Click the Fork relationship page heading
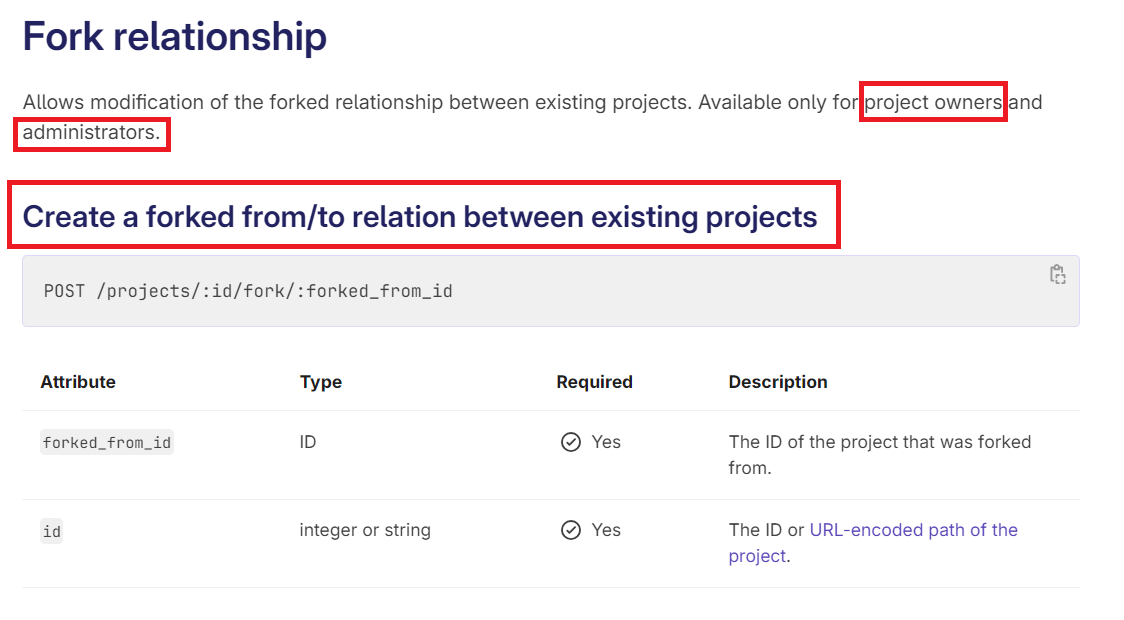Viewport: 1124px width, 620px height. (x=175, y=37)
